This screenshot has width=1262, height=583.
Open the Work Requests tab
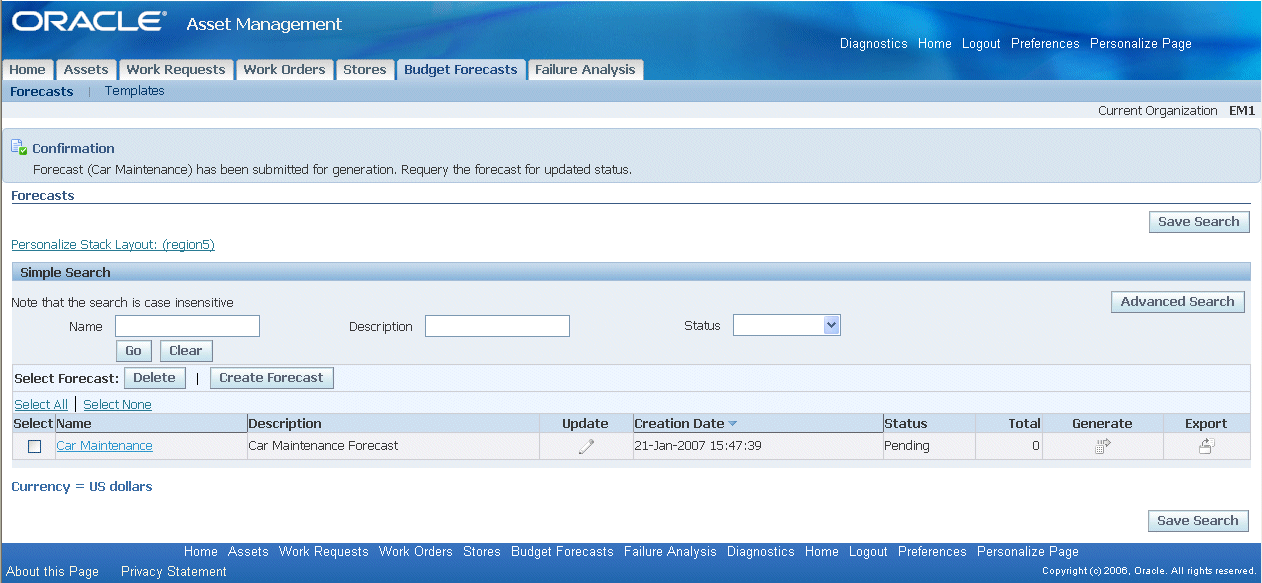(176, 70)
